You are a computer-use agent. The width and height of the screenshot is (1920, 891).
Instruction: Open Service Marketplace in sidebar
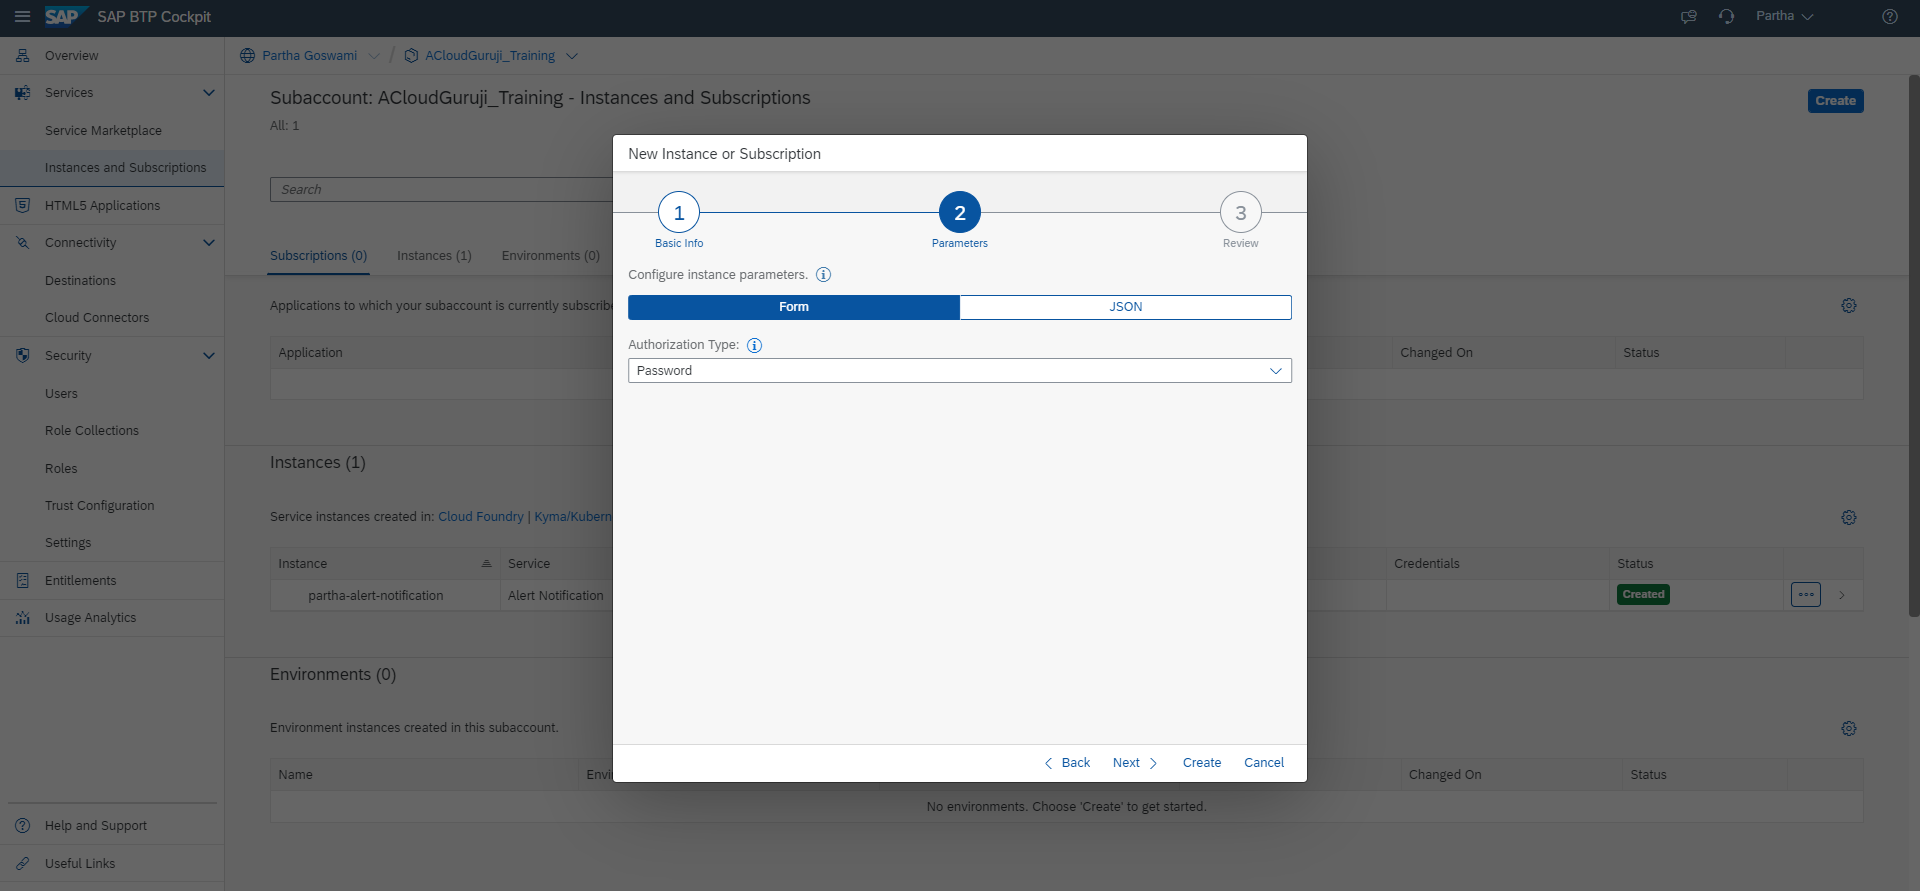point(103,131)
